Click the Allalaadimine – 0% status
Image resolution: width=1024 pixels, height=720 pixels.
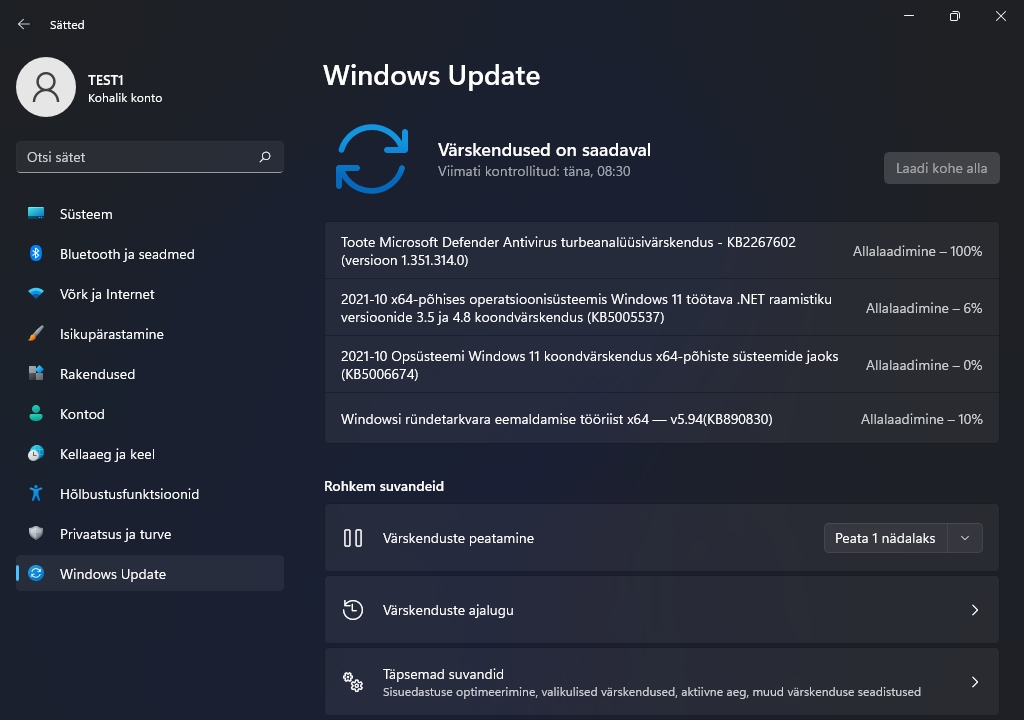pos(923,365)
